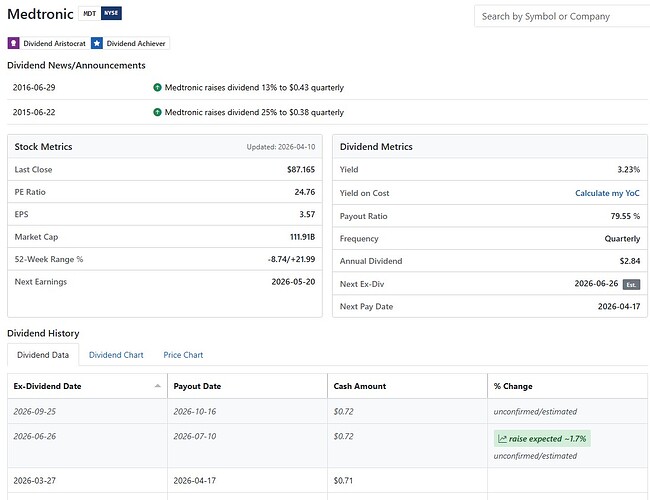The height and width of the screenshot is (500, 650).
Task: Click the MDT ticker badge
Action: pyautogui.click(x=90, y=13)
